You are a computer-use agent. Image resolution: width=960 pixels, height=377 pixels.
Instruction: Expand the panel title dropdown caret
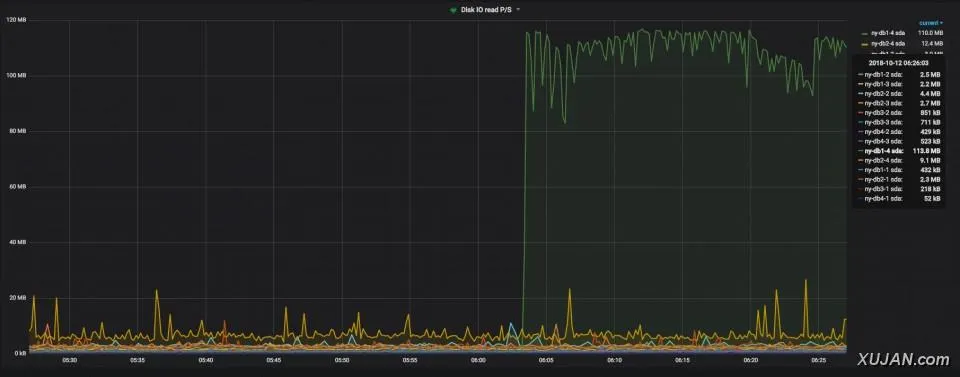pyautogui.click(x=518, y=10)
